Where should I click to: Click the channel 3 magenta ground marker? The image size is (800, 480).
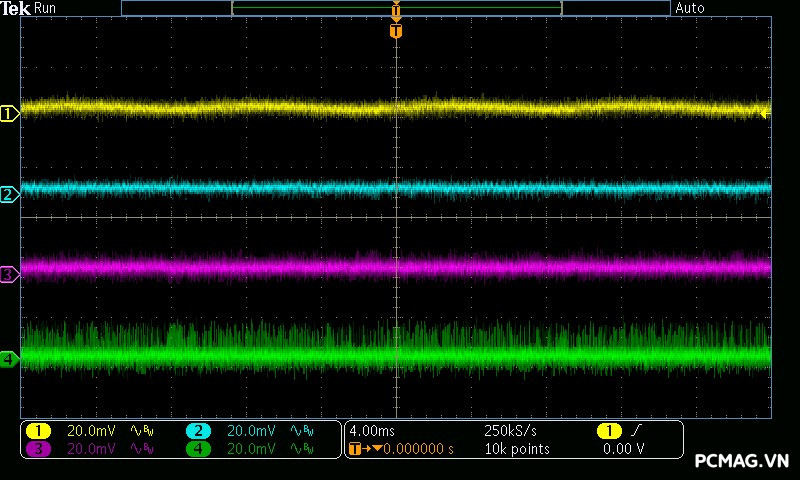point(9,274)
